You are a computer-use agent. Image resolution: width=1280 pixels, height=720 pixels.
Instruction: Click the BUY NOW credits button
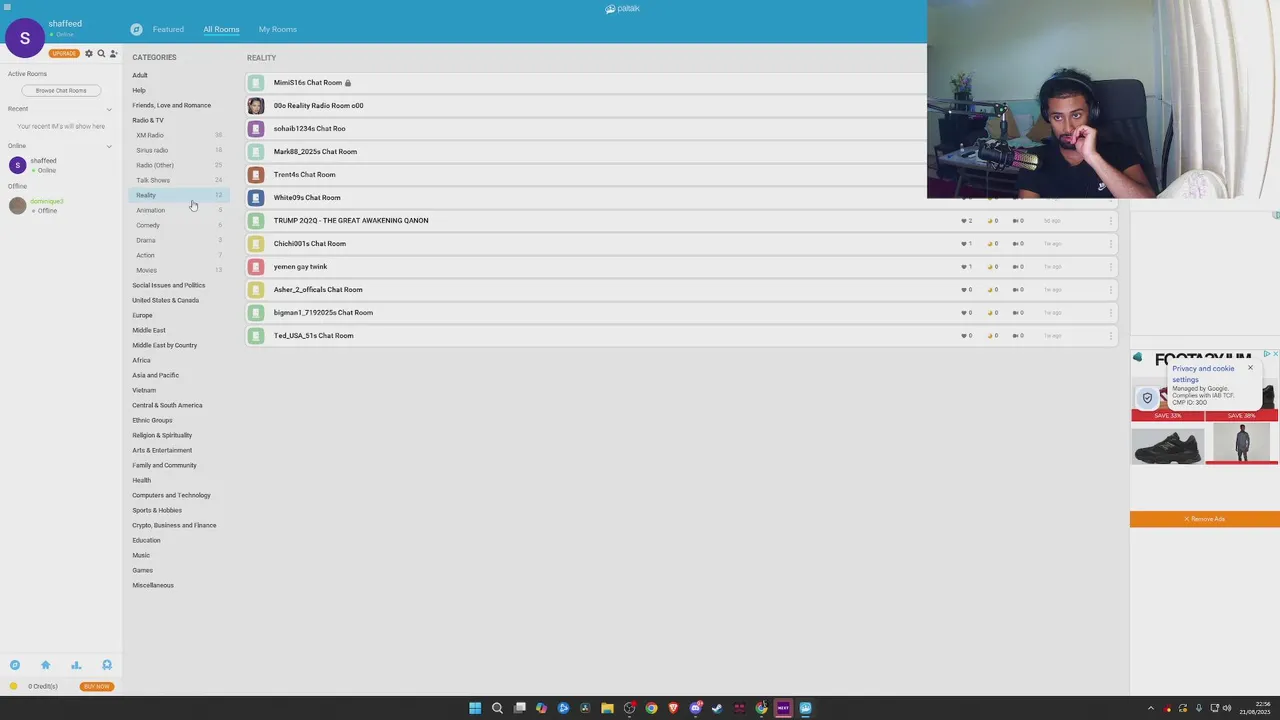(97, 686)
